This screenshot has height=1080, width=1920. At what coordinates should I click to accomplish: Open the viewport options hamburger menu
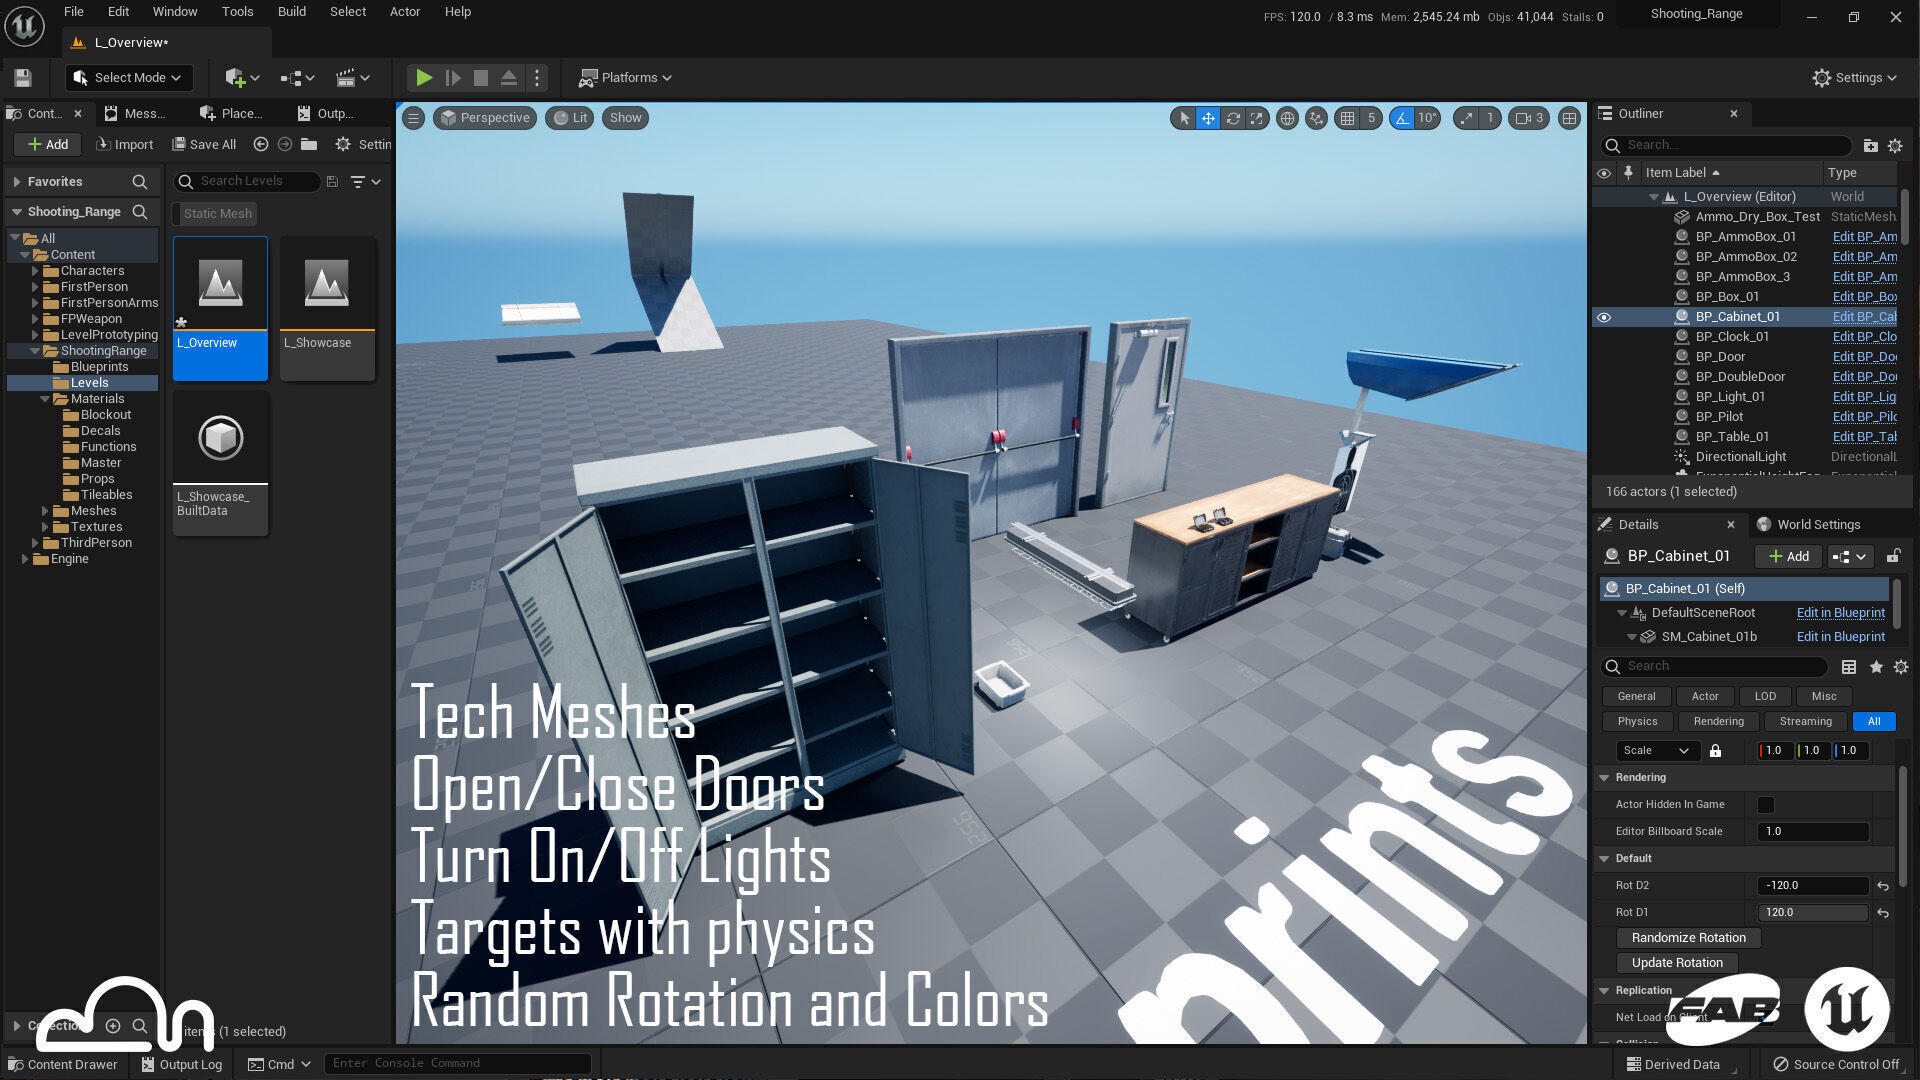413,118
